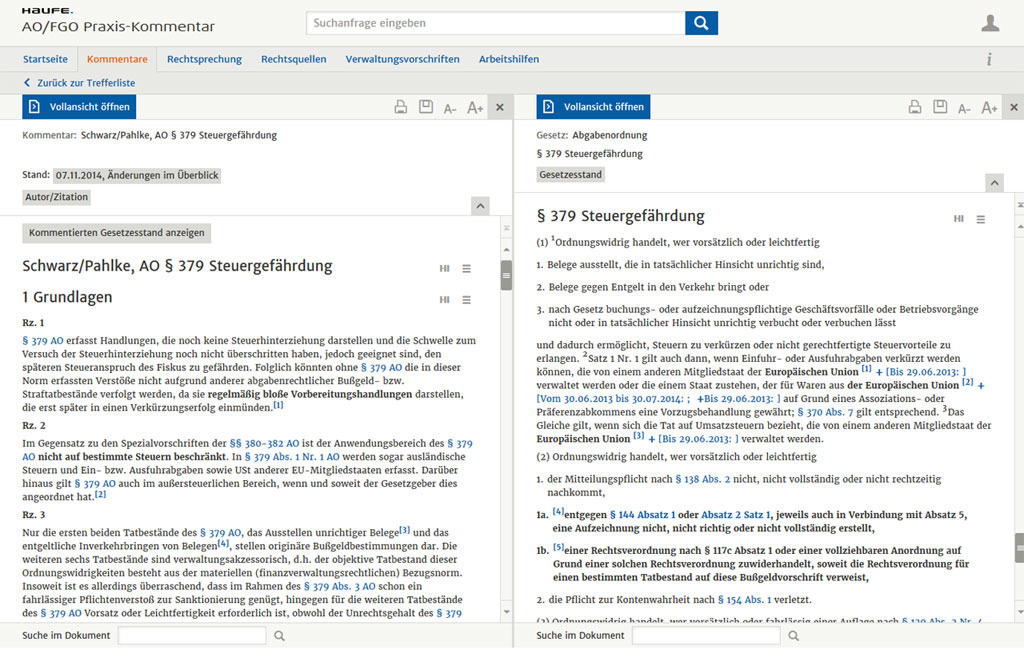Open Vollansicht in the left panel
This screenshot has height=670, width=1024.
pos(79,107)
